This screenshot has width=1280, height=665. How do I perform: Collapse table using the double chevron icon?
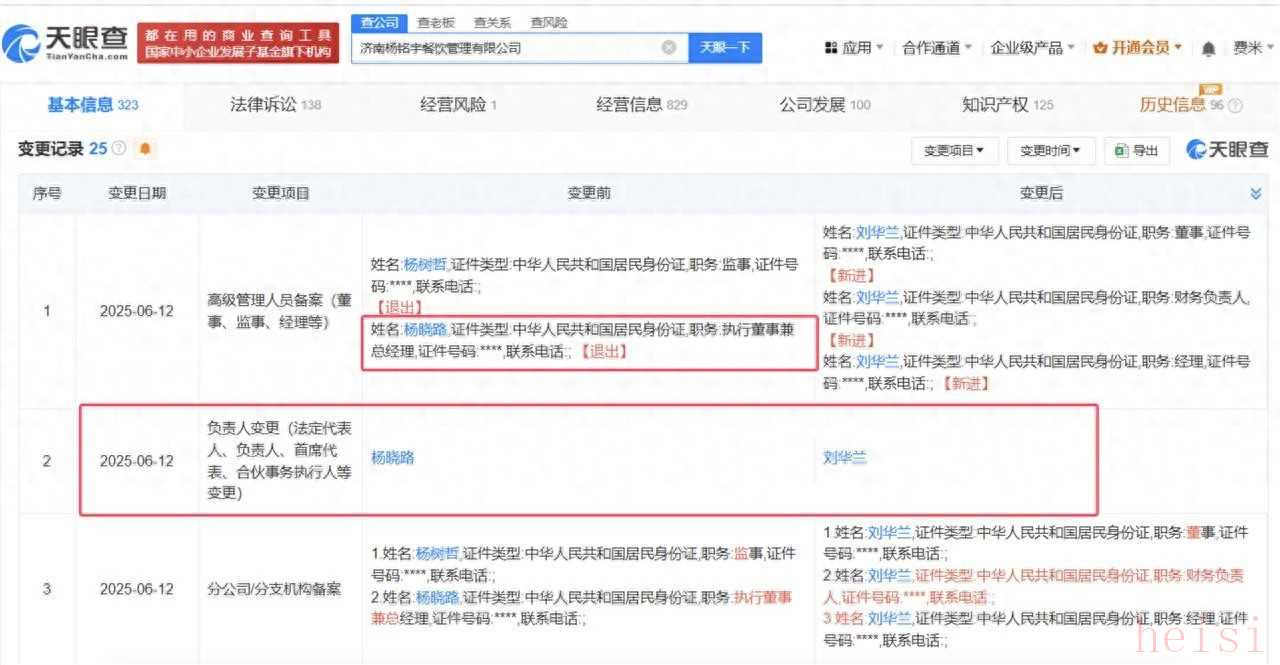1256,193
